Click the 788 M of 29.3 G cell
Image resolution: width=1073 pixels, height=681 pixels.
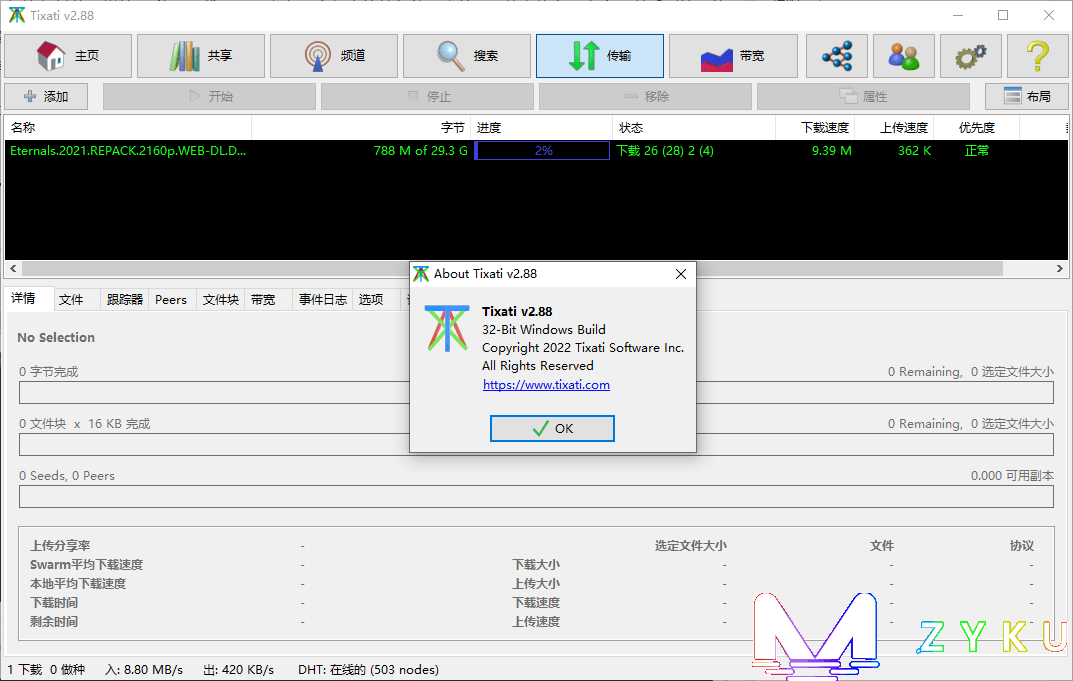[421, 151]
